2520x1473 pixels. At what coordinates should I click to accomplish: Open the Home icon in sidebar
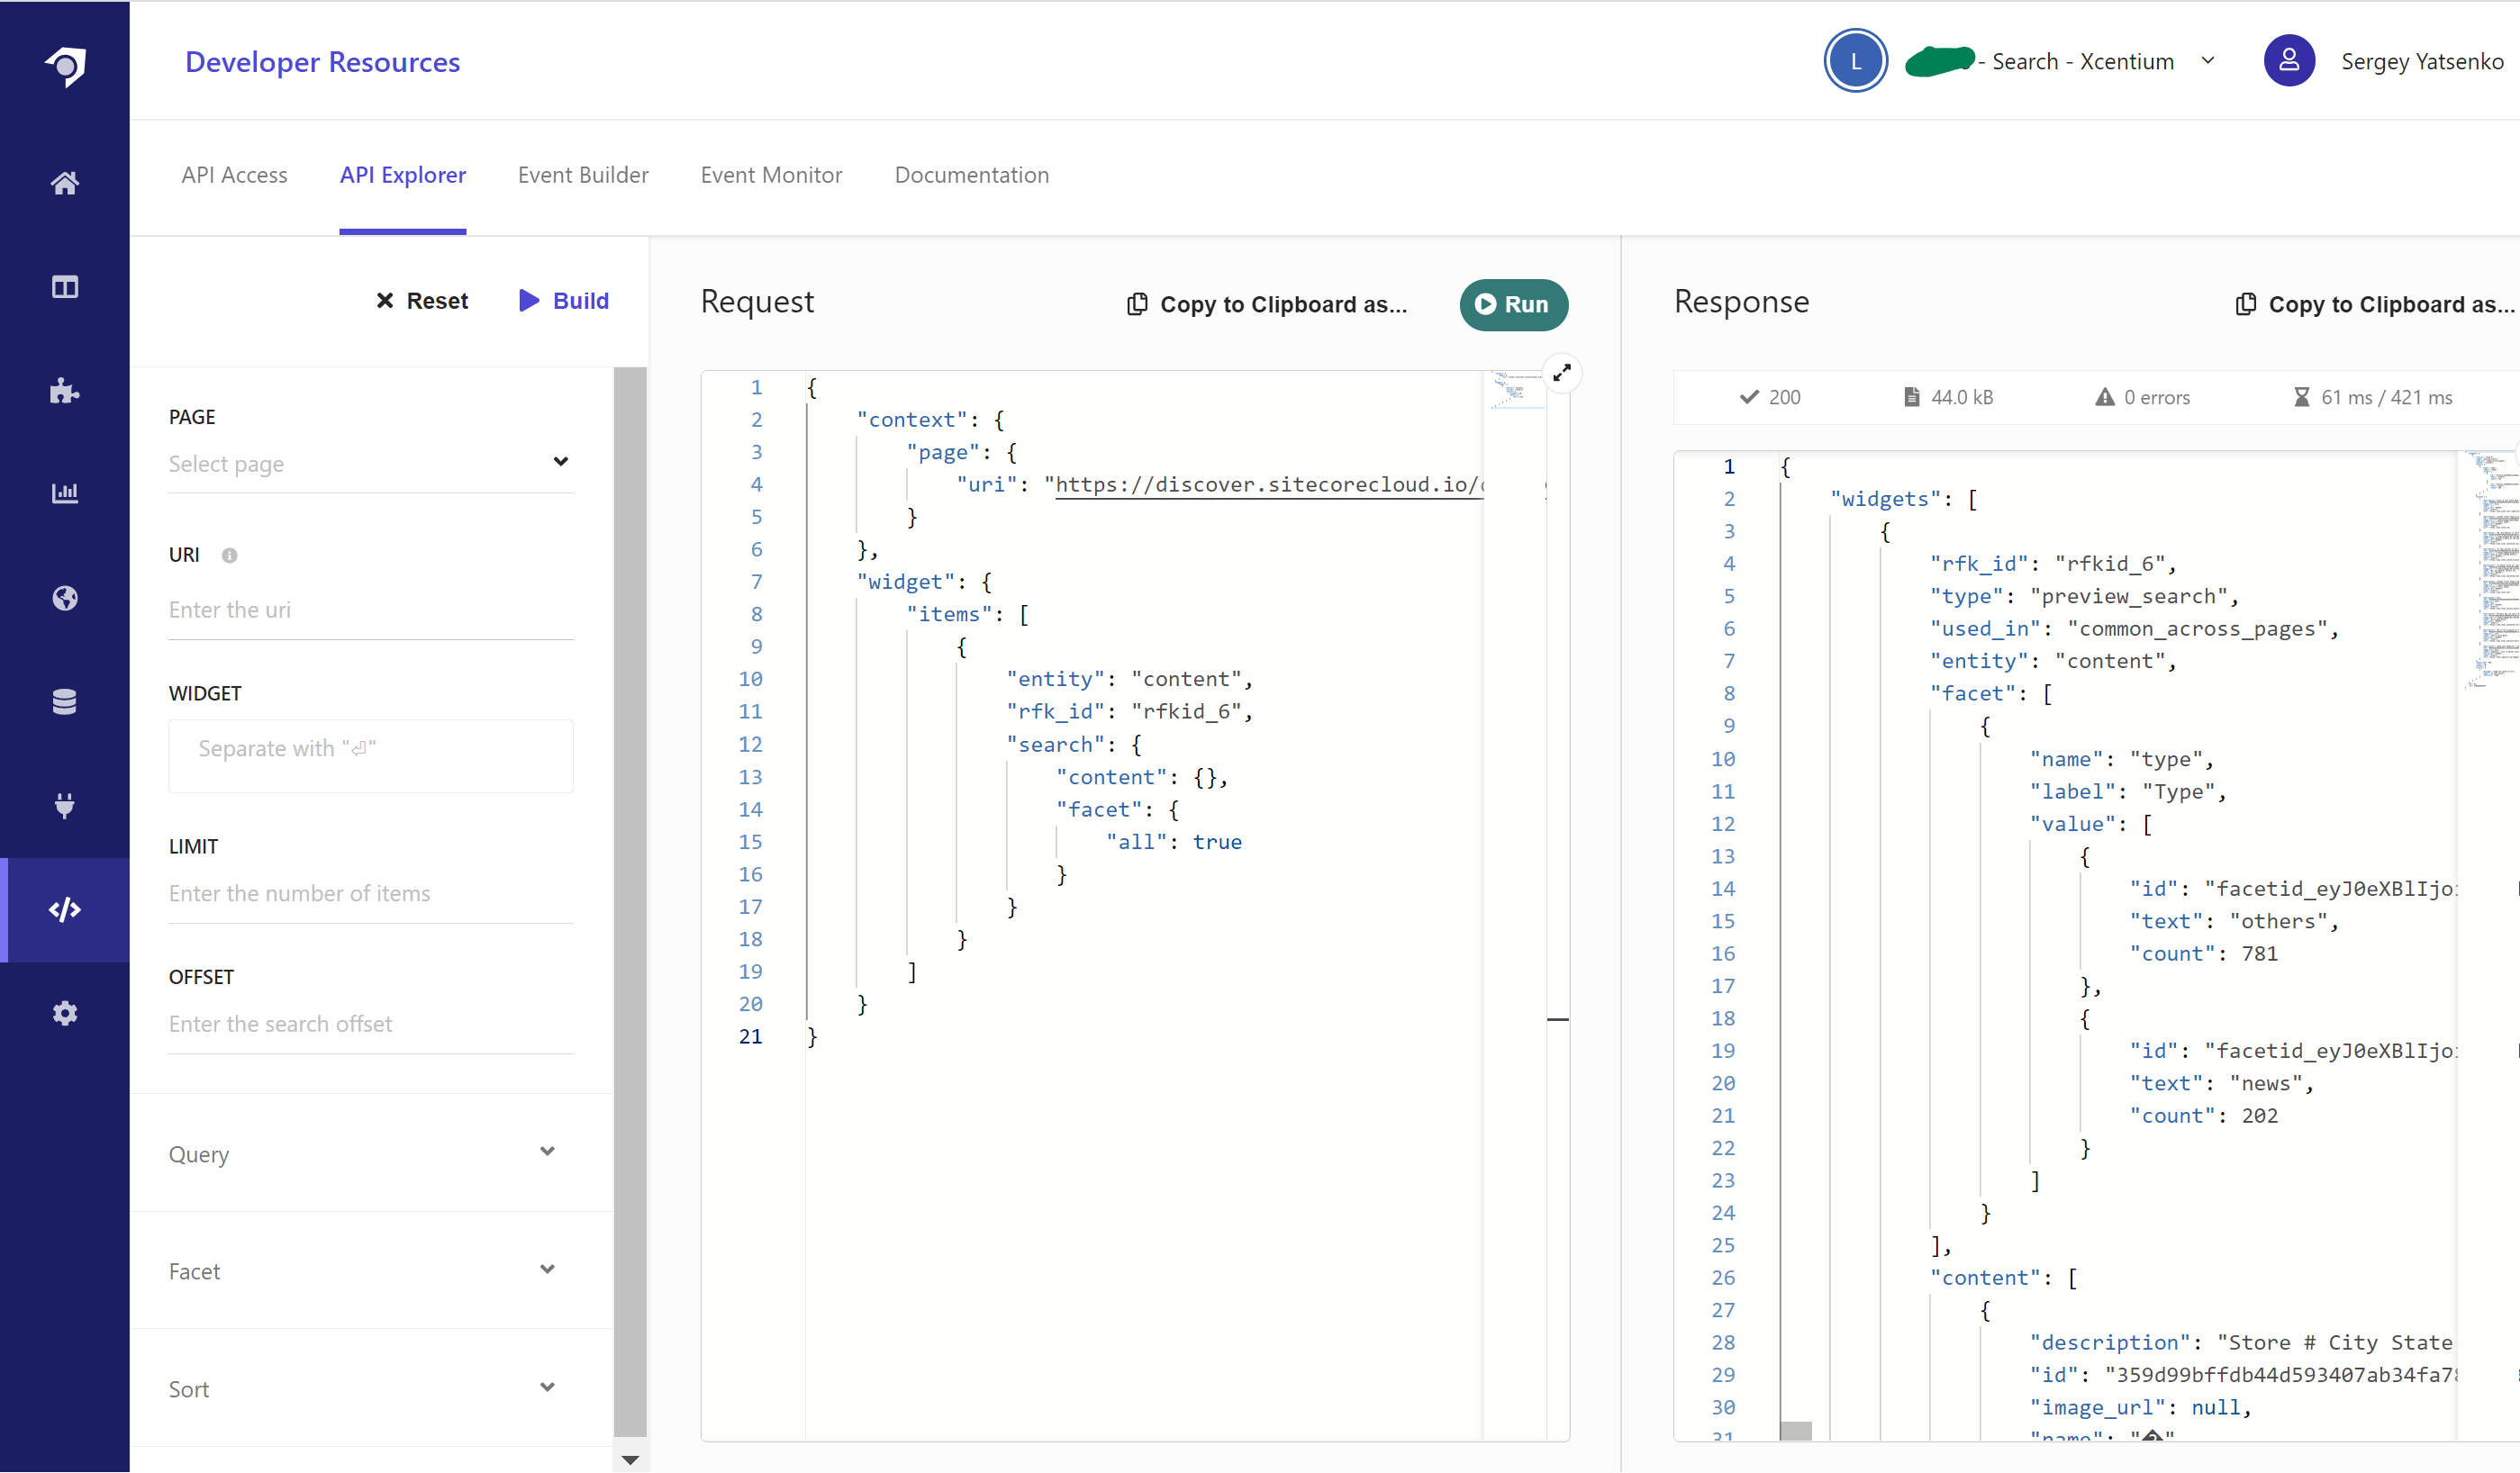point(65,183)
